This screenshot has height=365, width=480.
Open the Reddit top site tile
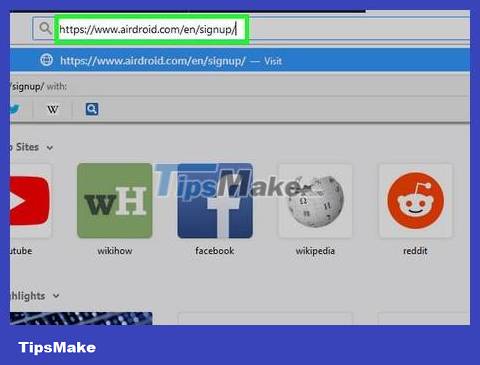(x=416, y=201)
